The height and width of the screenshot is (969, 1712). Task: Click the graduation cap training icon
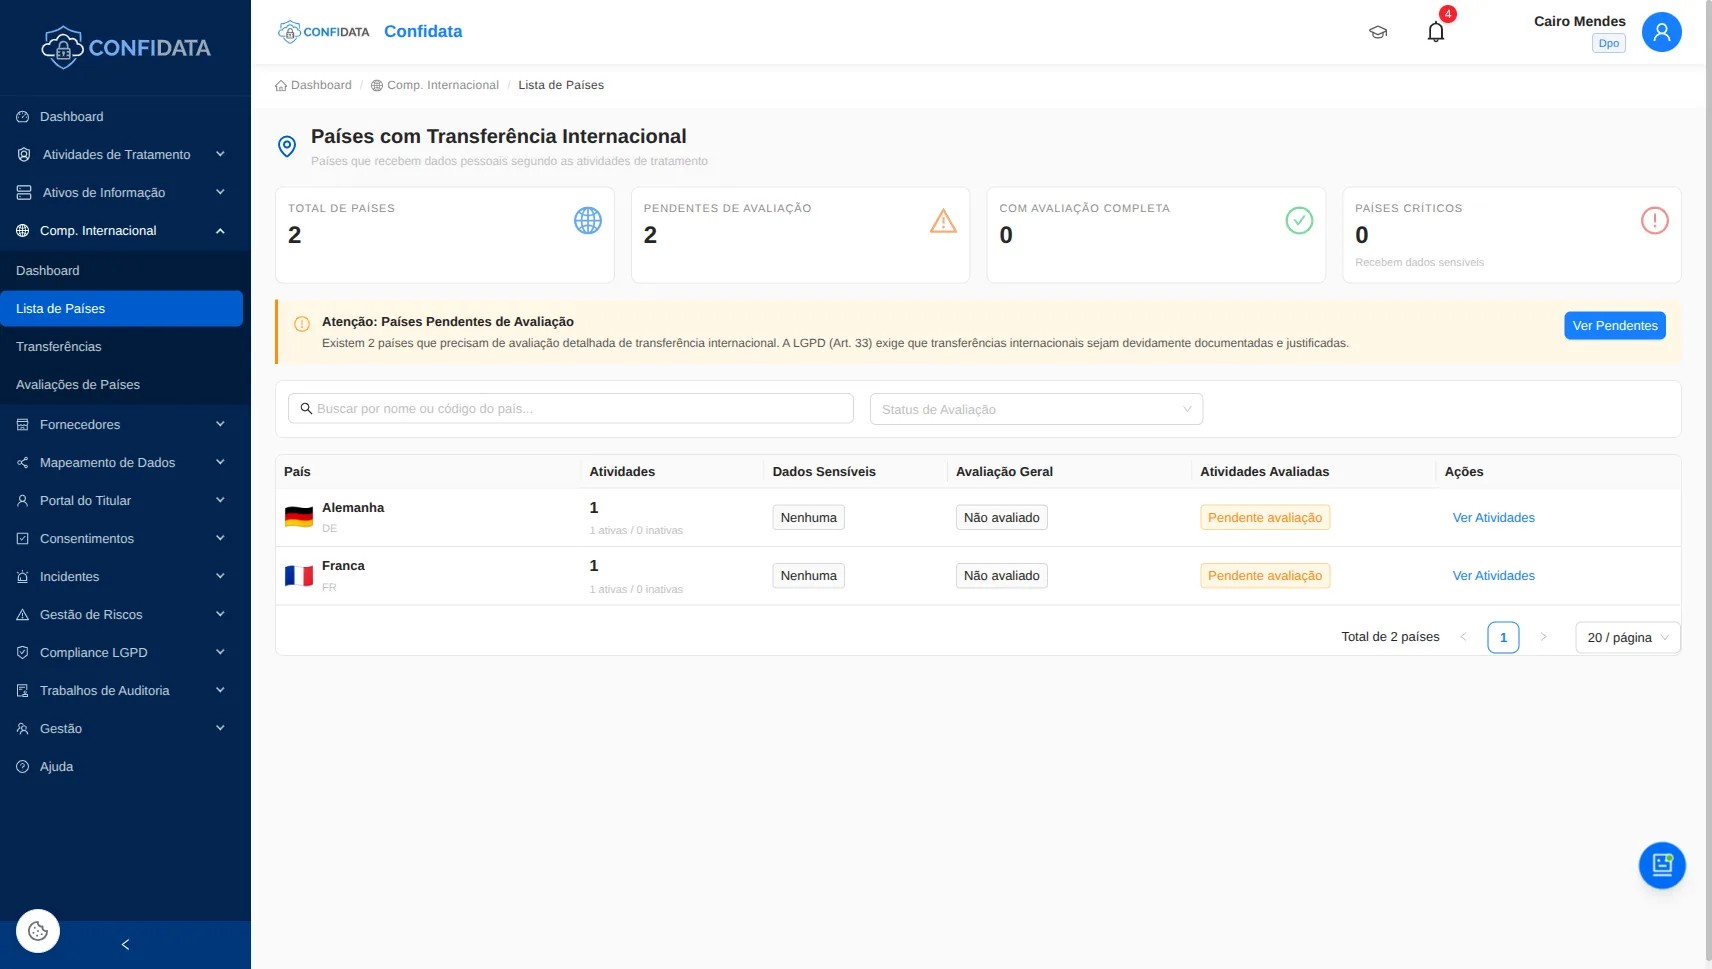point(1377,32)
